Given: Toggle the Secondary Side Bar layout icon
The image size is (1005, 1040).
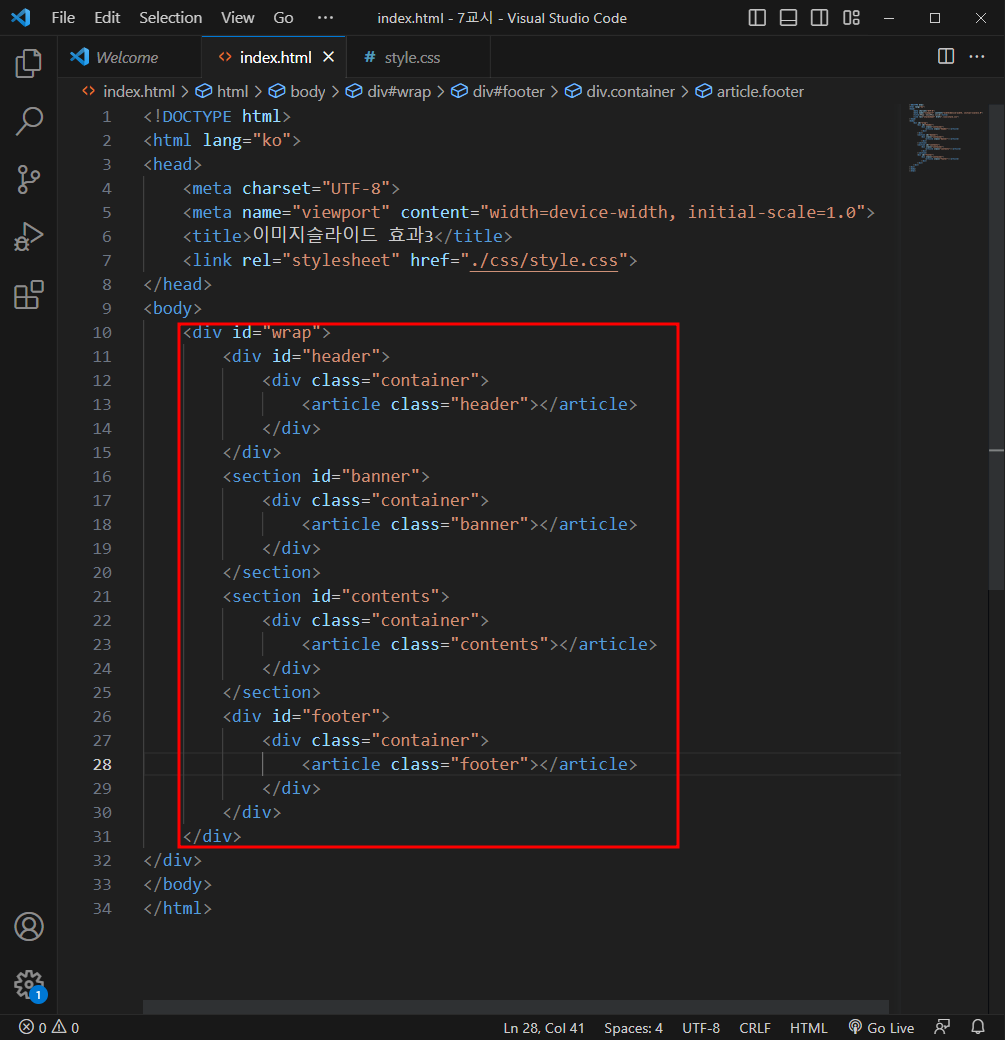Looking at the screenshot, I should pyautogui.click(x=819, y=18).
